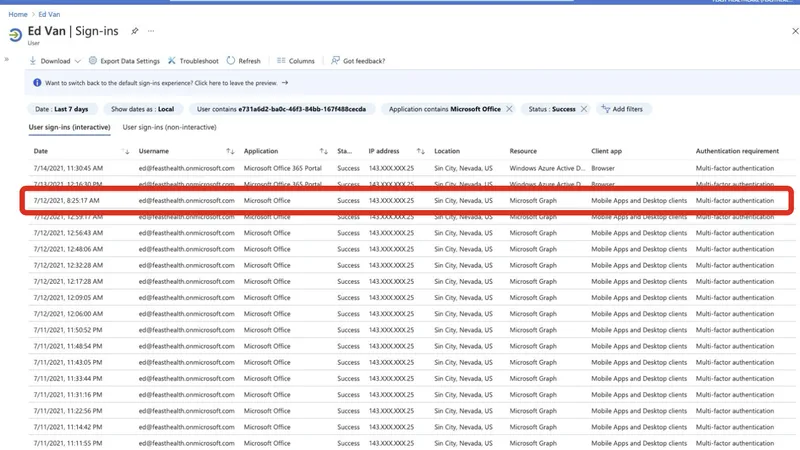Sort by the Date column arrow
The image size is (800, 450).
pyautogui.click(x=126, y=151)
